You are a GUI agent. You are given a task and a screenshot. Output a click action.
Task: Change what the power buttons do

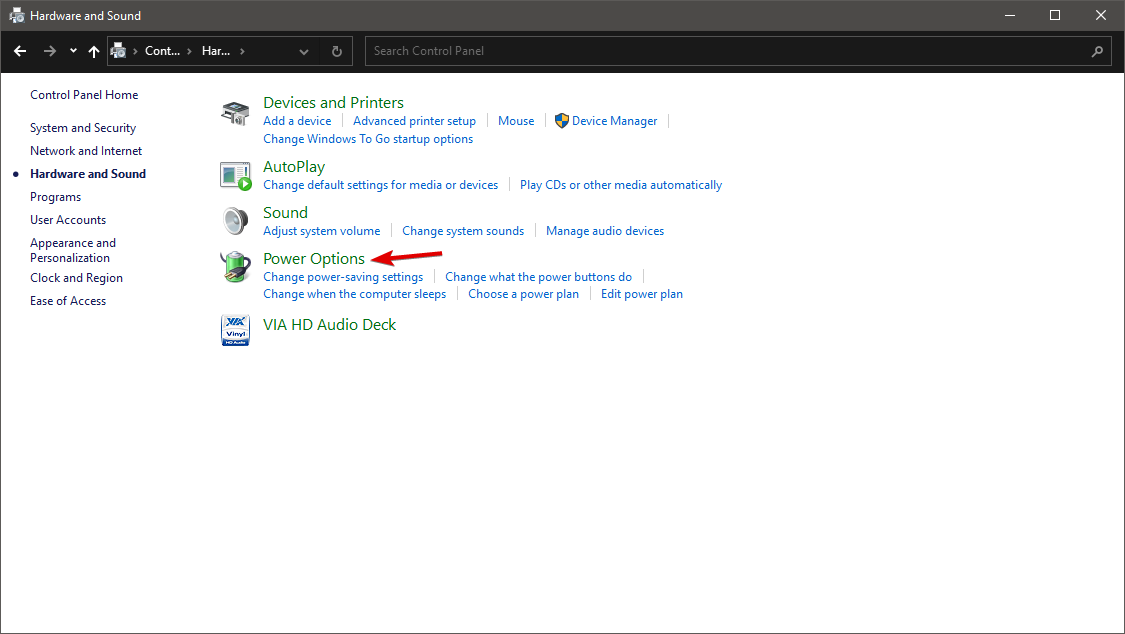coord(538,277)
